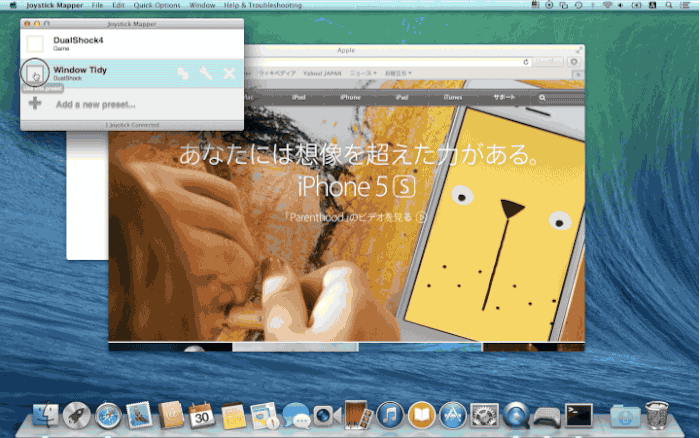Open iBooks from the Dock
The image size is (700, 438).
coord(421,415)
